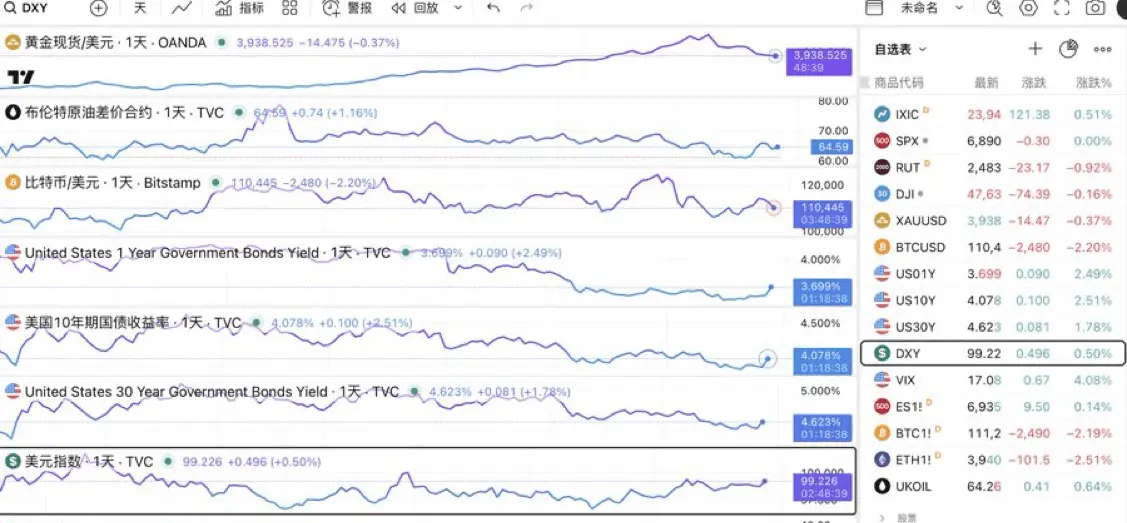
Task: Open watchlist more options ellipsis
Action: [1103, 50]
